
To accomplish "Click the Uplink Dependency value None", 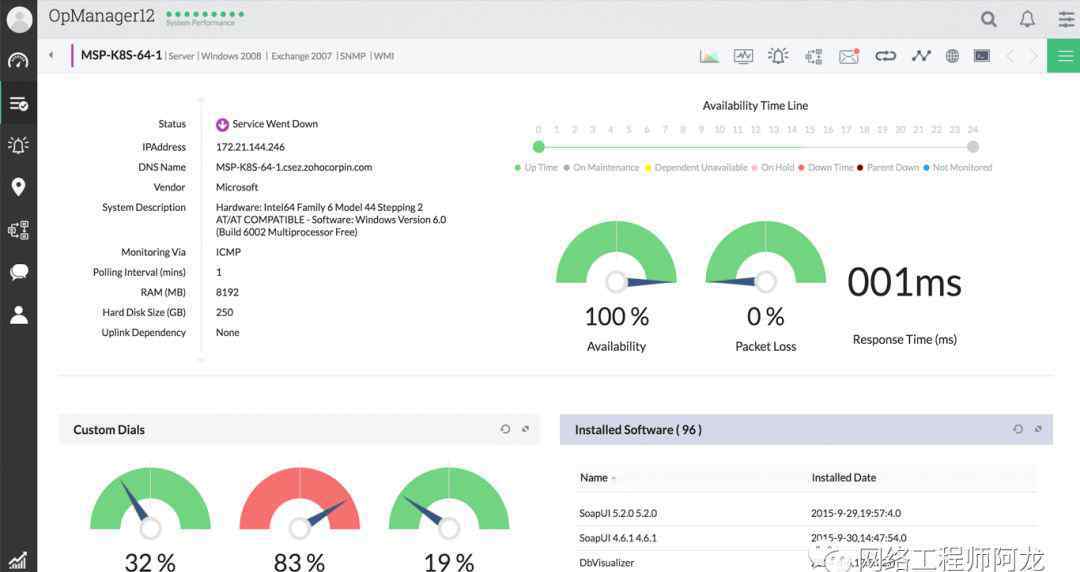I will pyautogui.click(x=227, y=332).
